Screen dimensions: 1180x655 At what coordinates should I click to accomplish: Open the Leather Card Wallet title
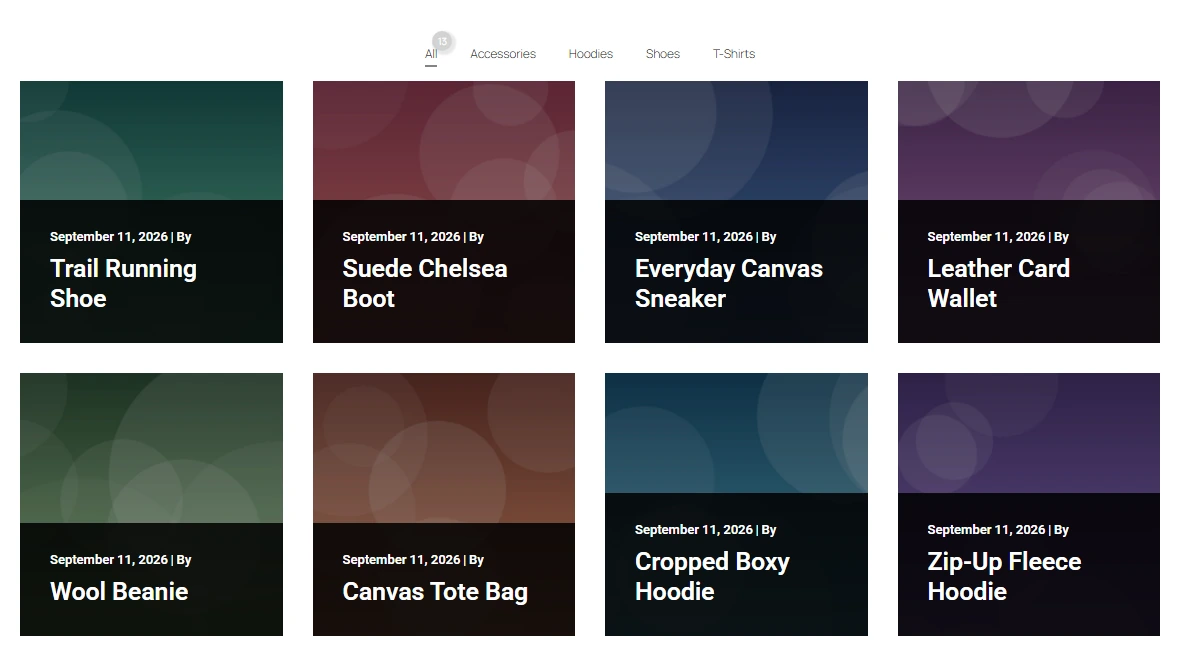coord(998,283)
